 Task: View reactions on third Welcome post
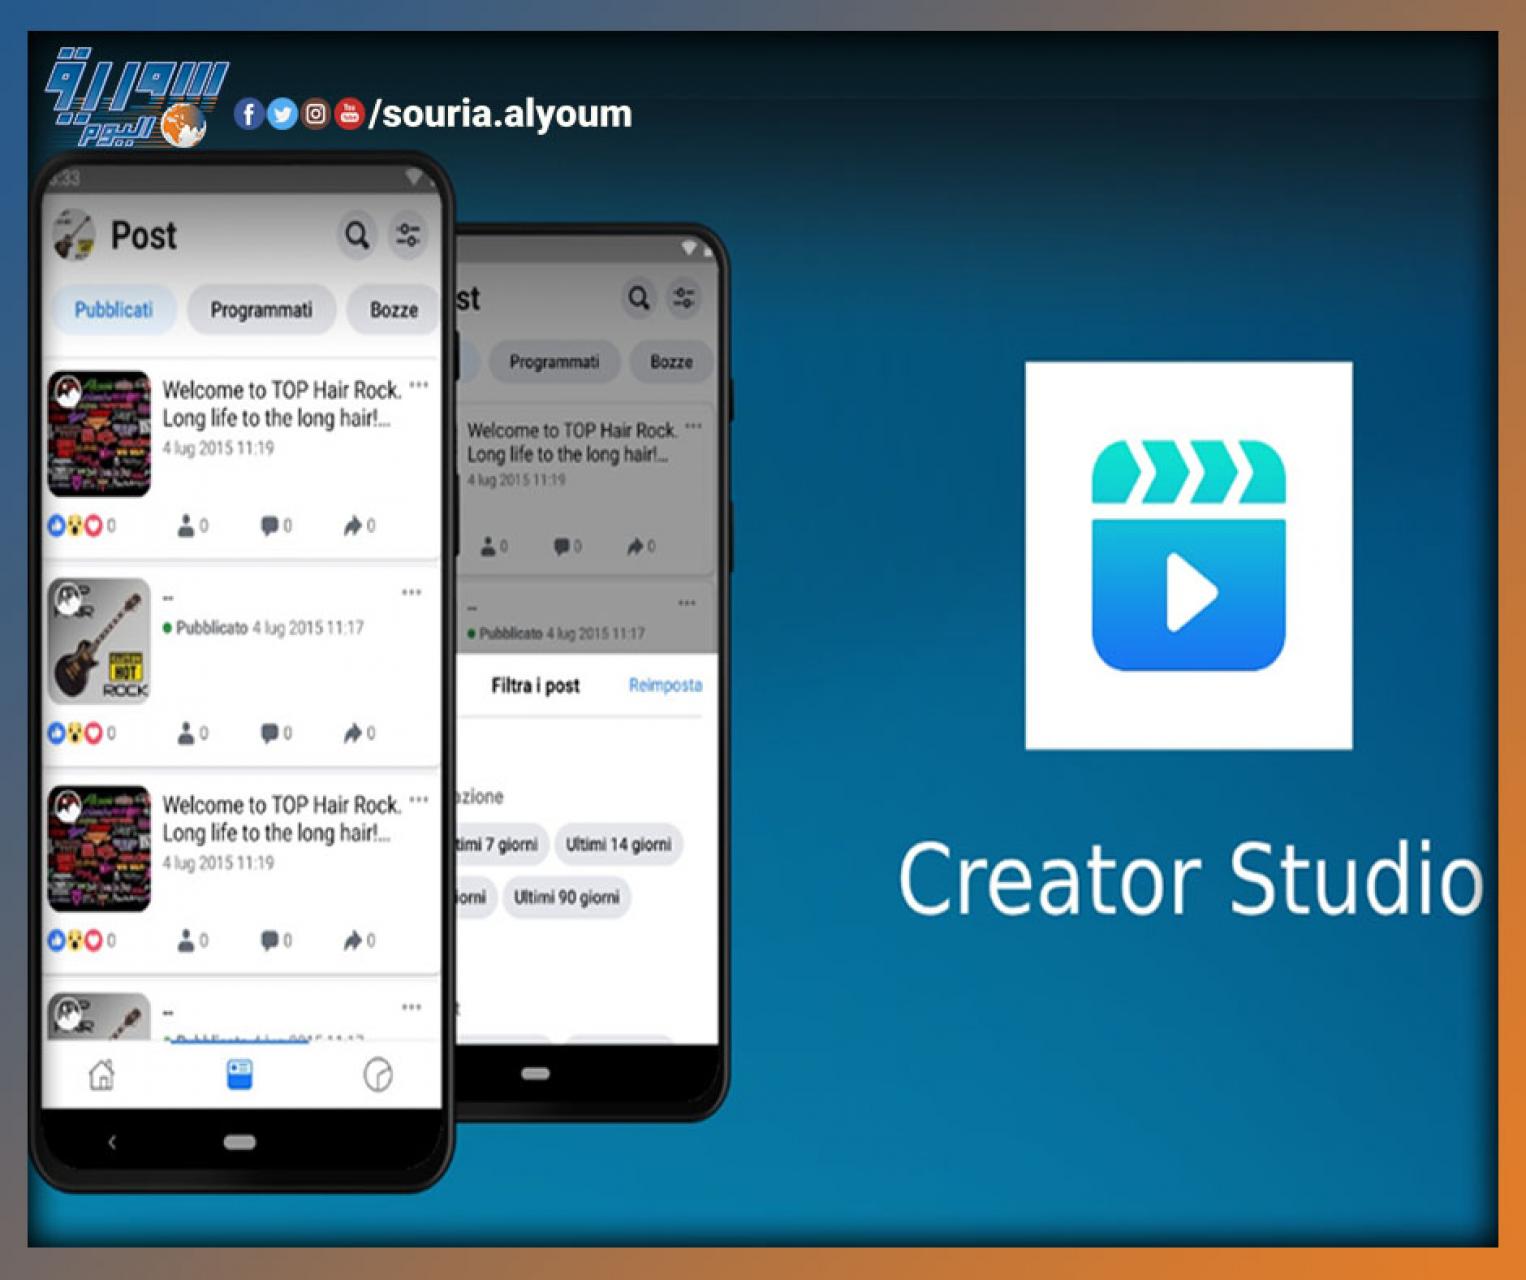[x=82, y=940]
